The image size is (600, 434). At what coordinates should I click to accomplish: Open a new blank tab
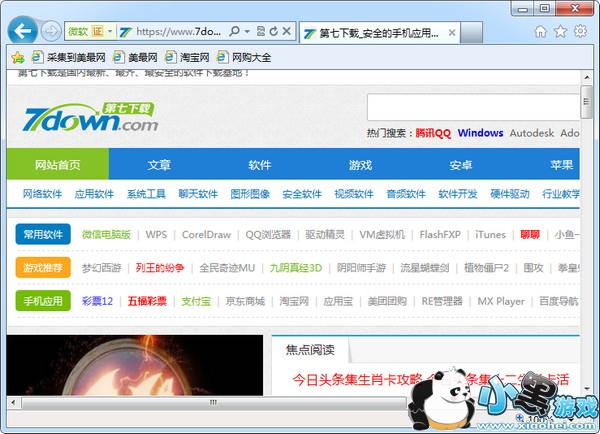pyautogui.click(x=471, y=33)
